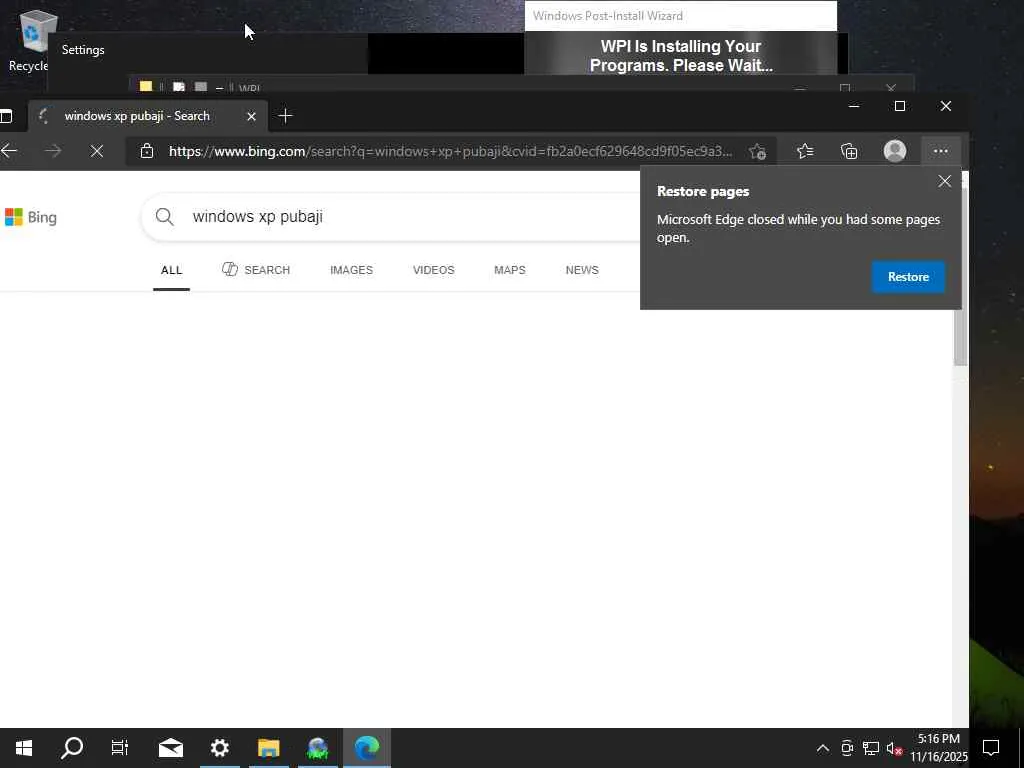This screenshot has width=1024, height=768.
Task: Click the Restore button
Action: point(908,277)
